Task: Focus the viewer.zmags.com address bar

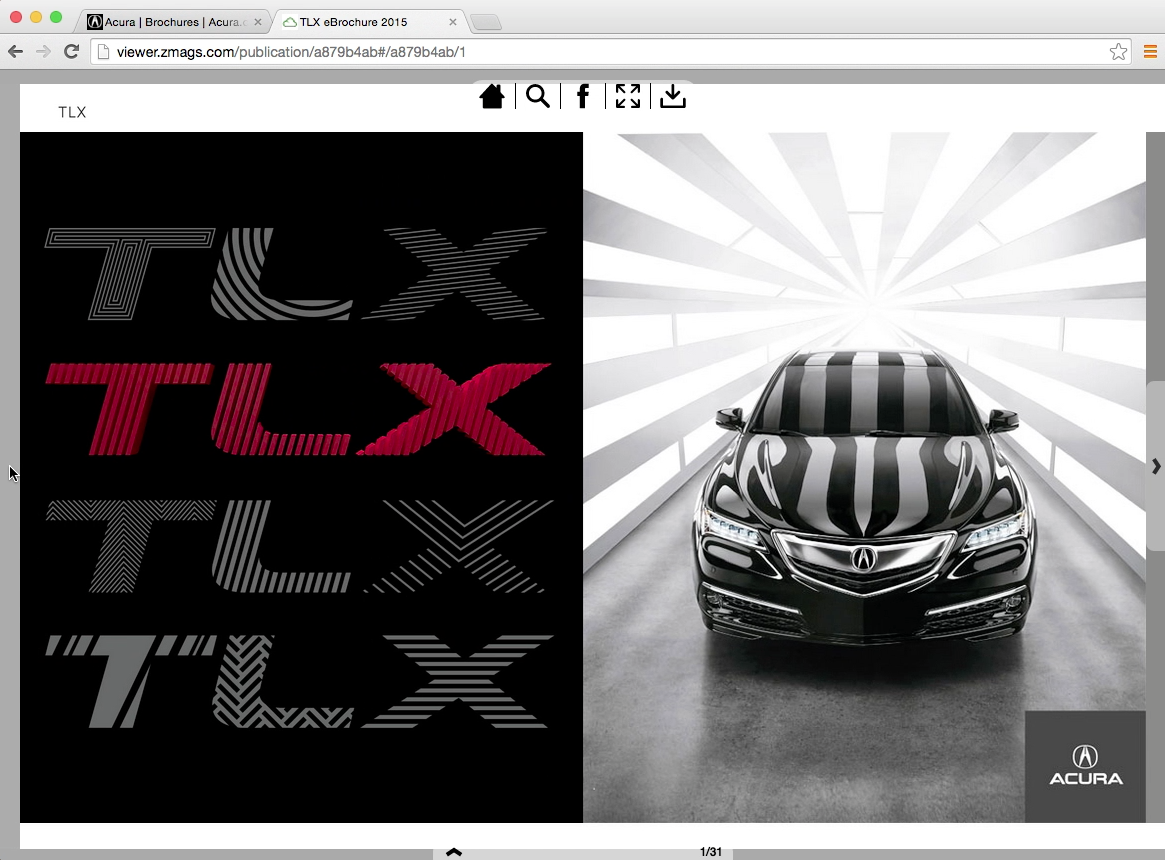Action: [x=609, y=52]
